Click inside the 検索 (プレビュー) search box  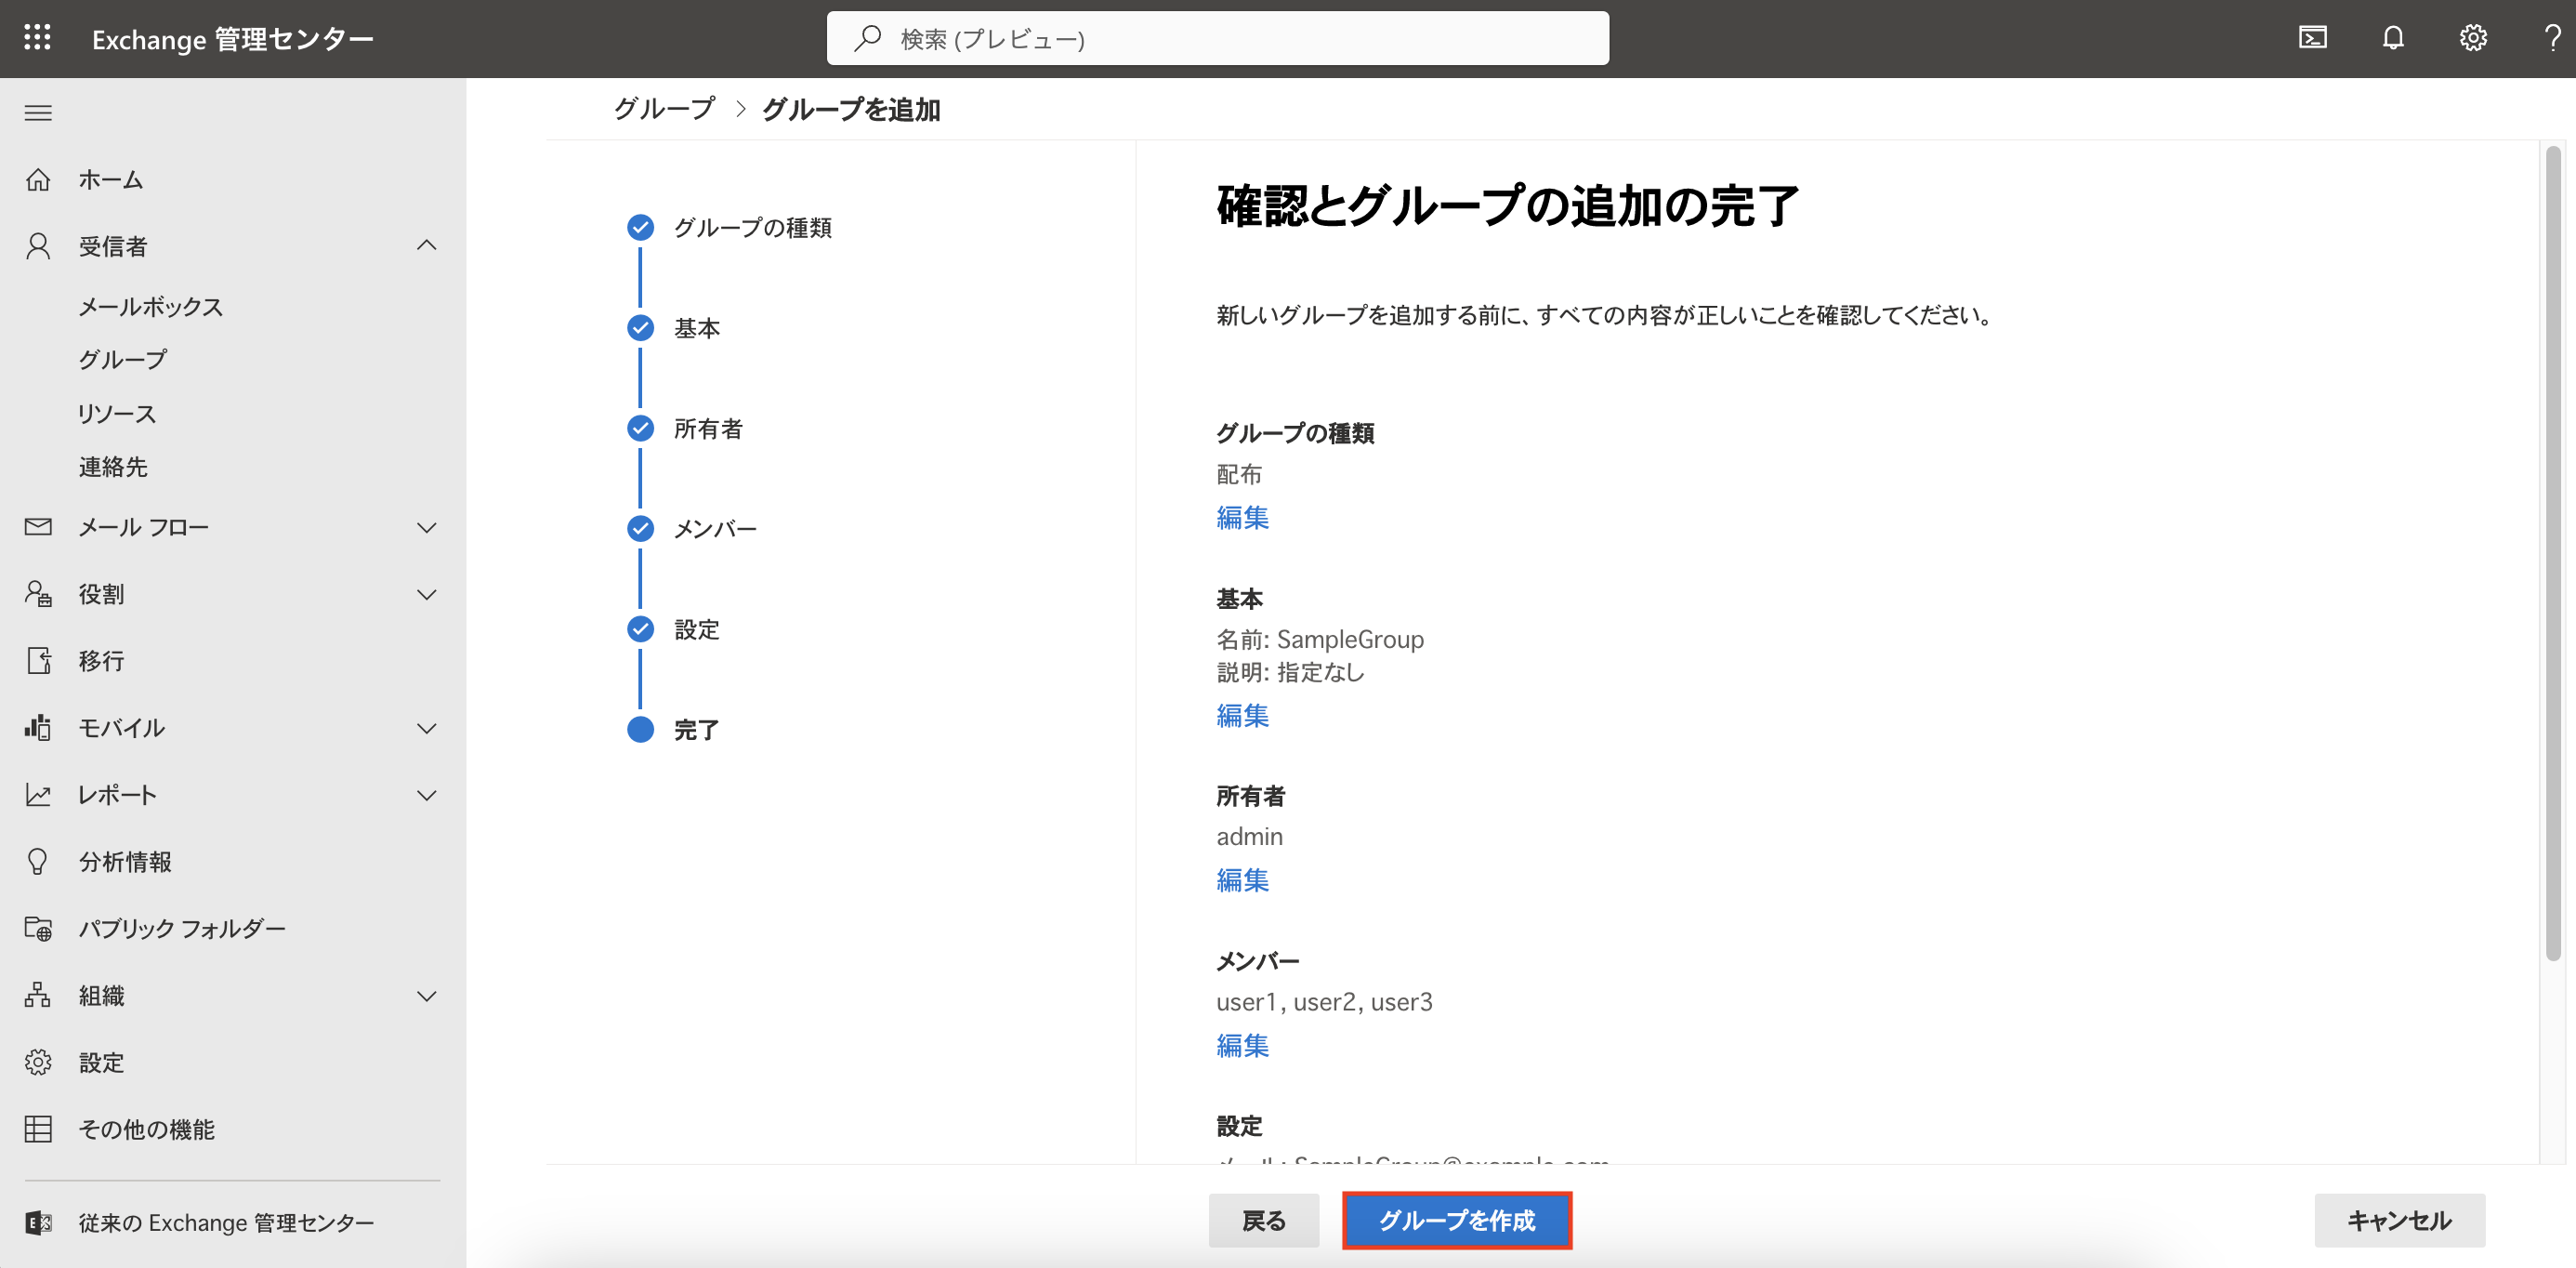(1217, 38)
